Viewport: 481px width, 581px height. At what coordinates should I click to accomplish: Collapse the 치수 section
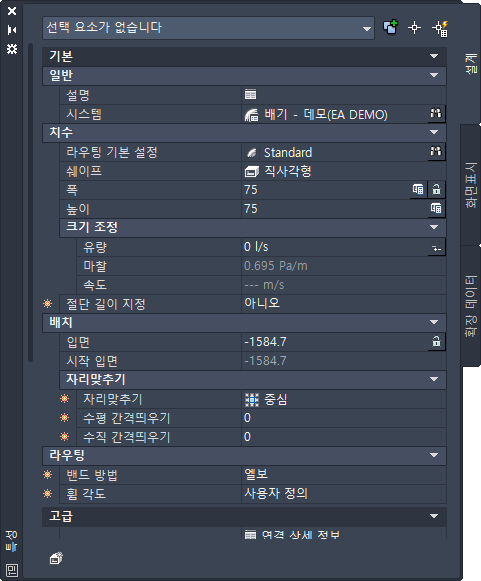(x=434, y=132)
